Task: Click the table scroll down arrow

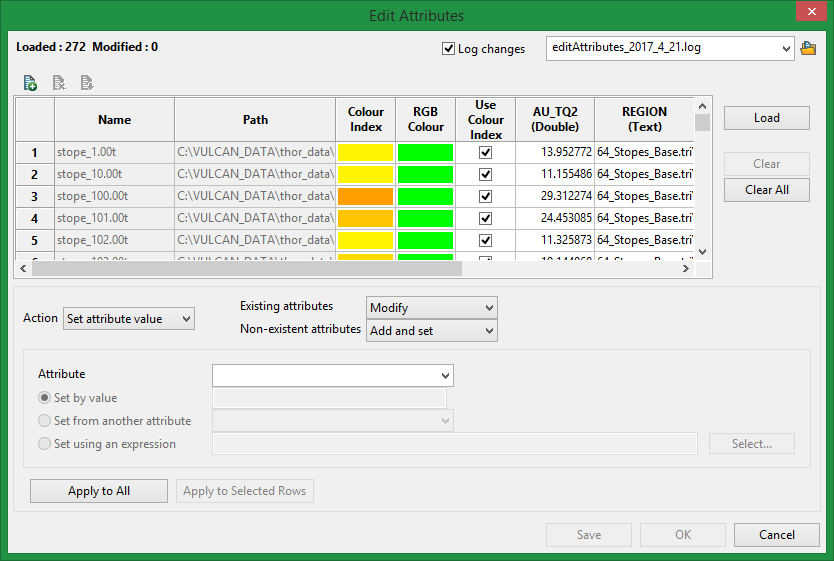Action: [x=702, y=253]
